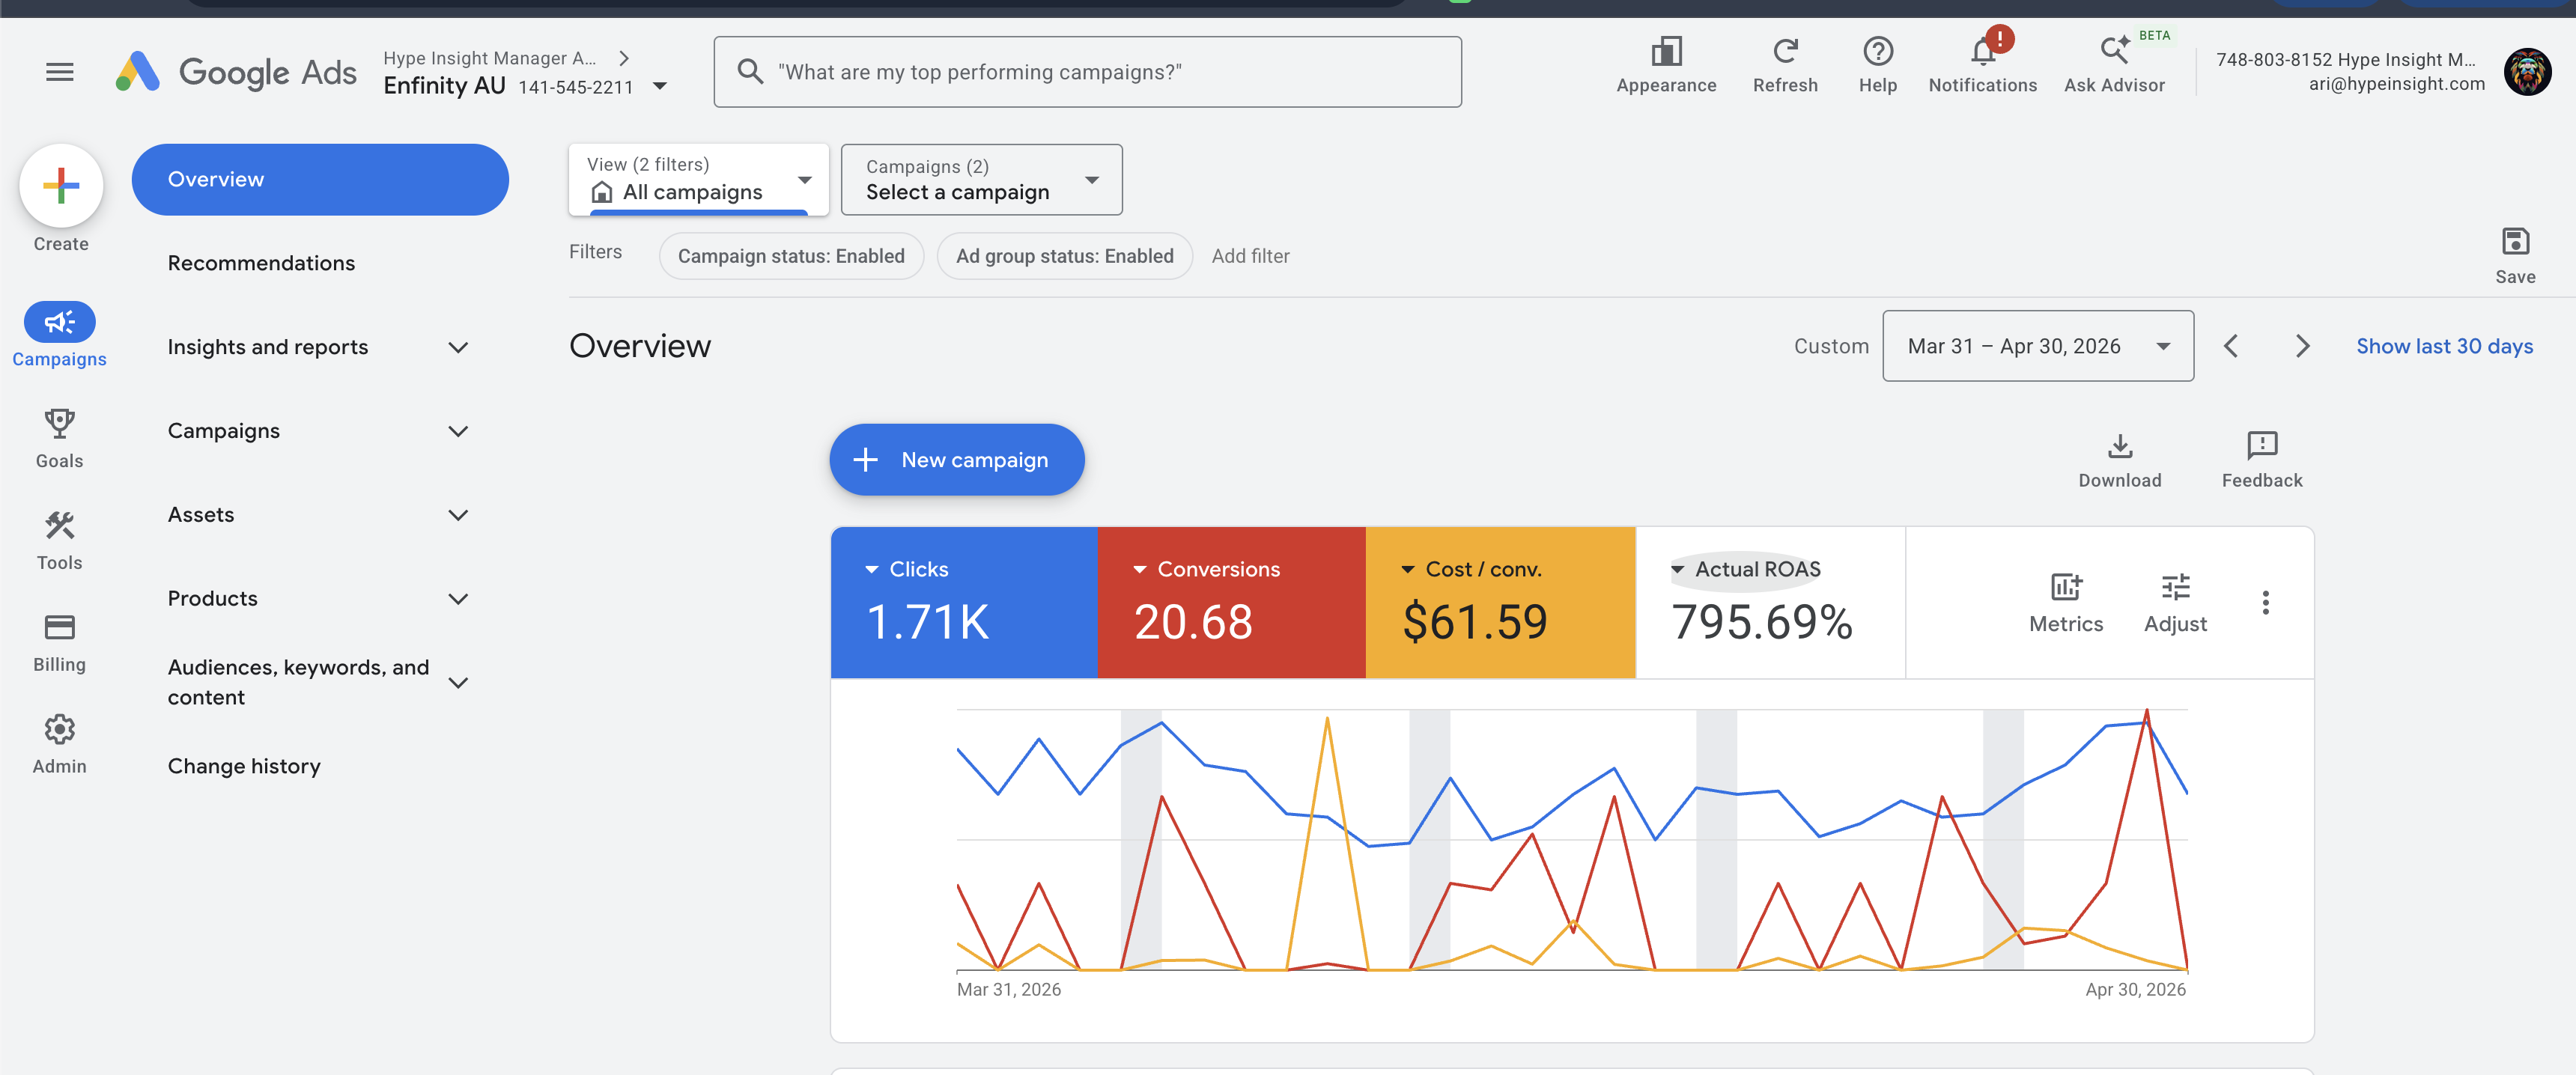Change the Conversions metric dropdown
Screen dimensions: 2576x1075
tap(1206, 570)
